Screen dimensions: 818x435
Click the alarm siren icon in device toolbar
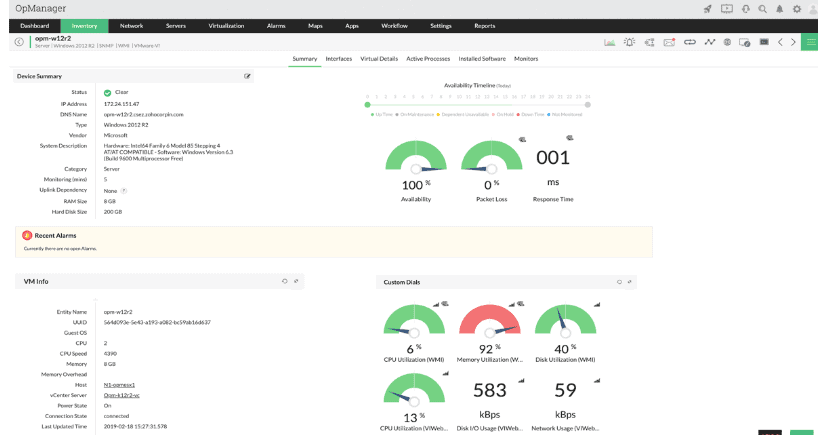click(x=629, y=42)
